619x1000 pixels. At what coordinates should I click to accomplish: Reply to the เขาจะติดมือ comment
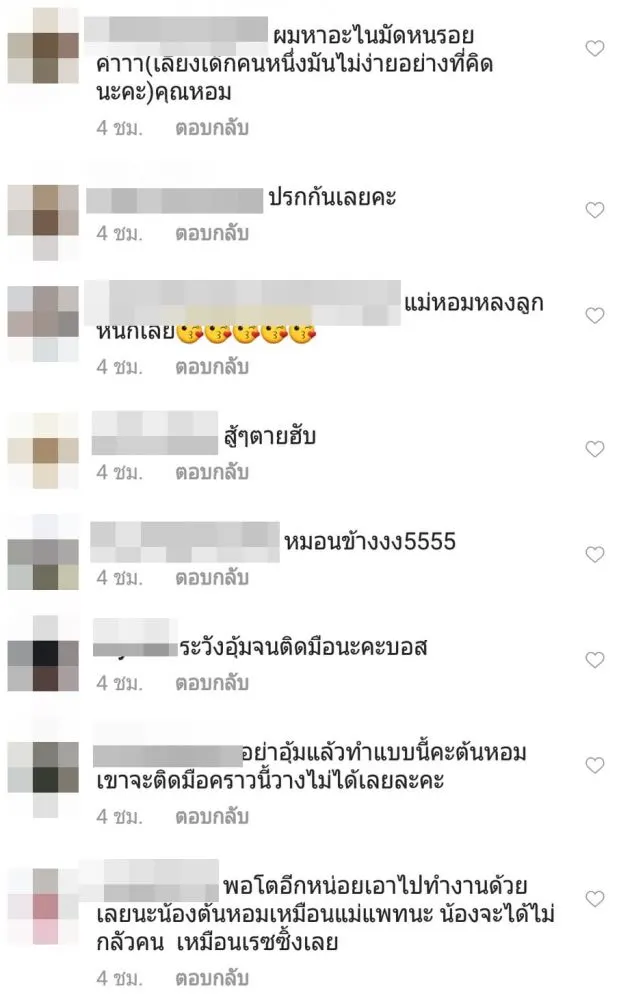point(212,816)
